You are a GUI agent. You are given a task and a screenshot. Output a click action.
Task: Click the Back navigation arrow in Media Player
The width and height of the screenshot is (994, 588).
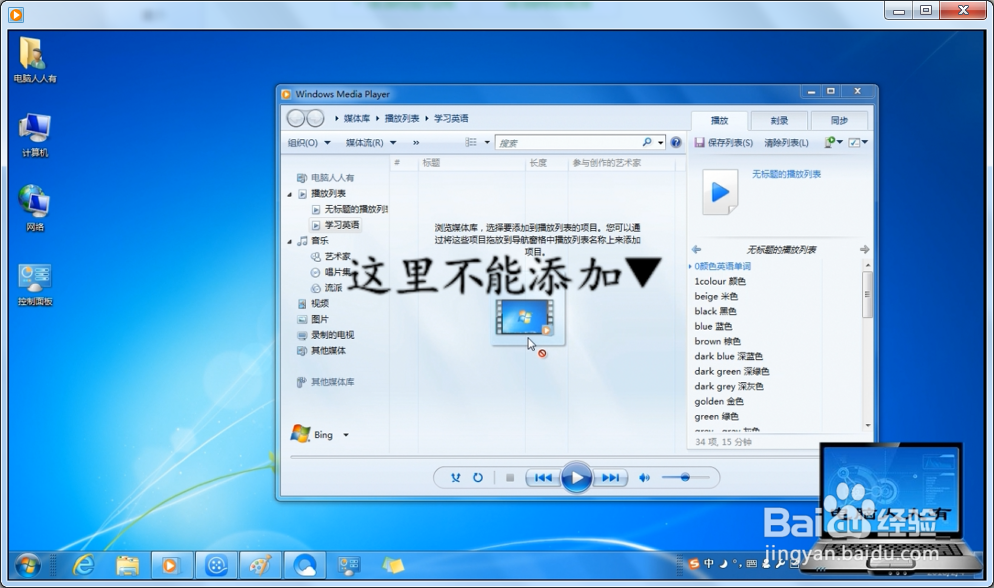tap(295, 118)
